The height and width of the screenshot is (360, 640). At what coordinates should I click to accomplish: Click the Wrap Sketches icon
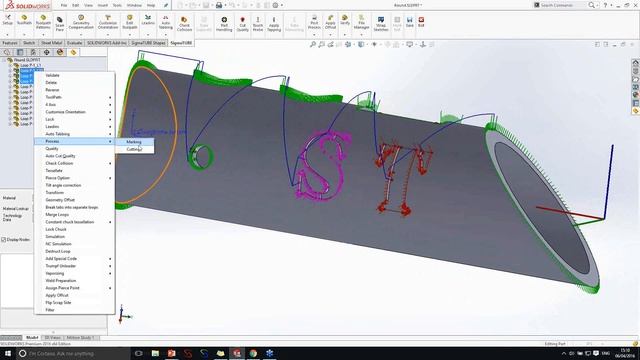click(381, 24)
